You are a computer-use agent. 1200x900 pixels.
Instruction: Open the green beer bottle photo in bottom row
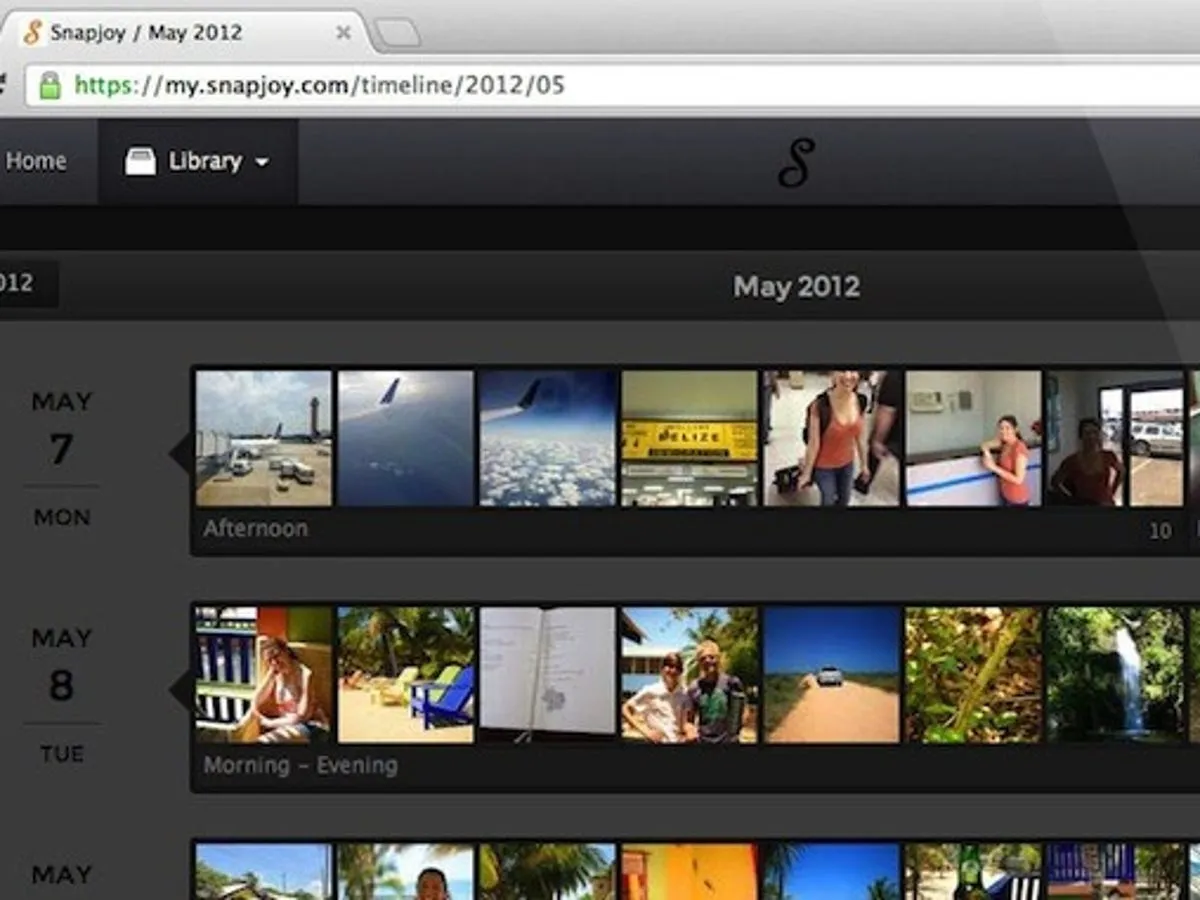click(x=974, y=872)
